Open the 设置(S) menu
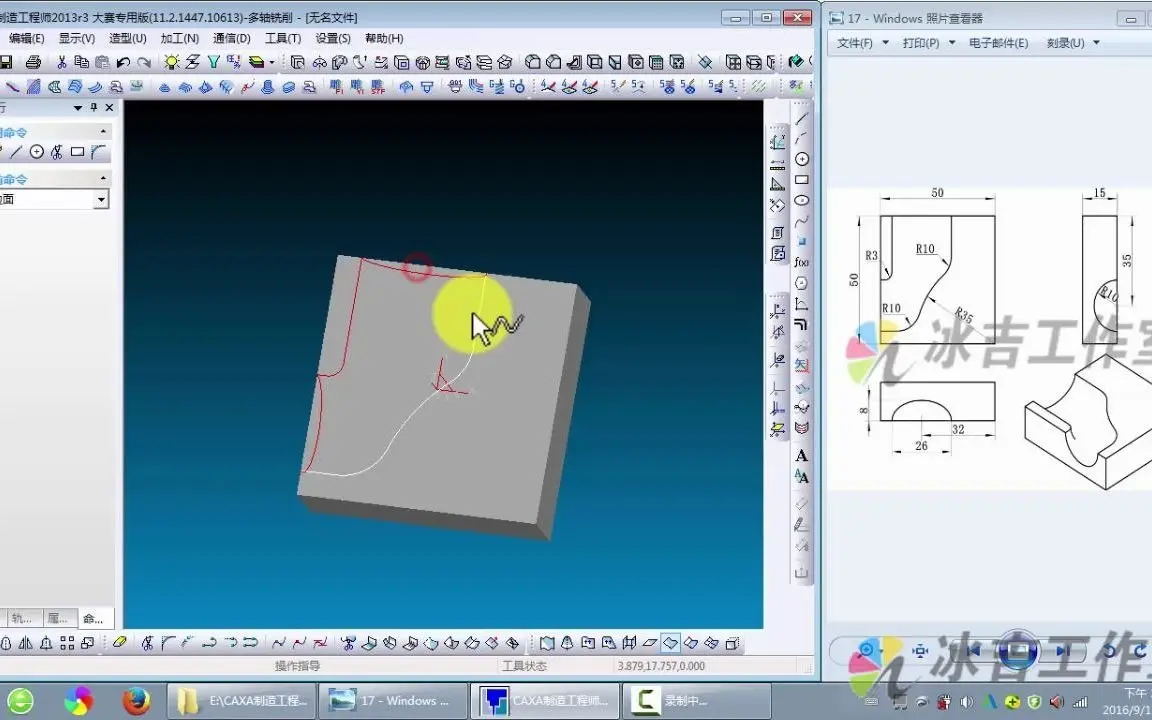Image resolution: width=1152 pixels, height=720 pixels. coord(333,38)
